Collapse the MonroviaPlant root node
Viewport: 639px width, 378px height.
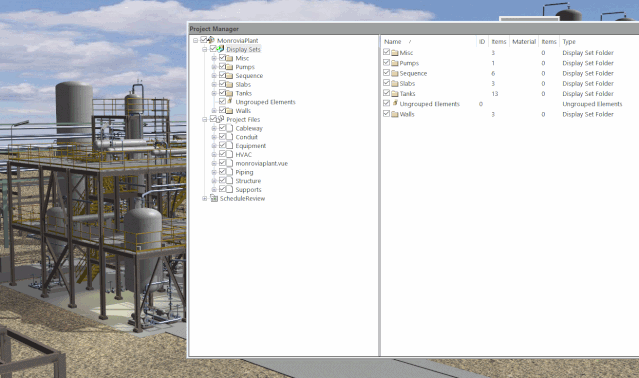[x=196, y=40]
